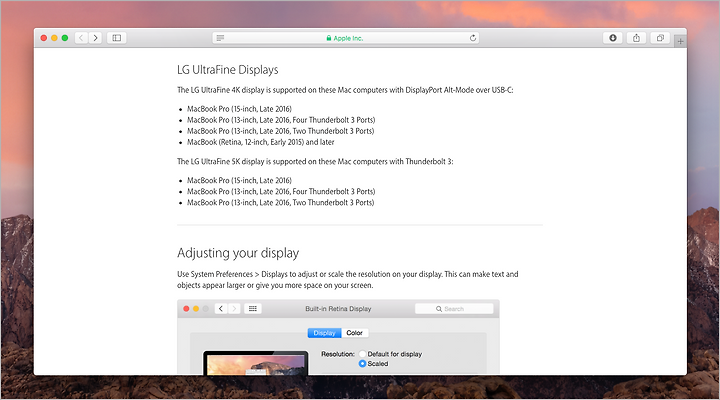
Task: Open the Share icon in Safari toolbar
Action: (x=636, y=38)
